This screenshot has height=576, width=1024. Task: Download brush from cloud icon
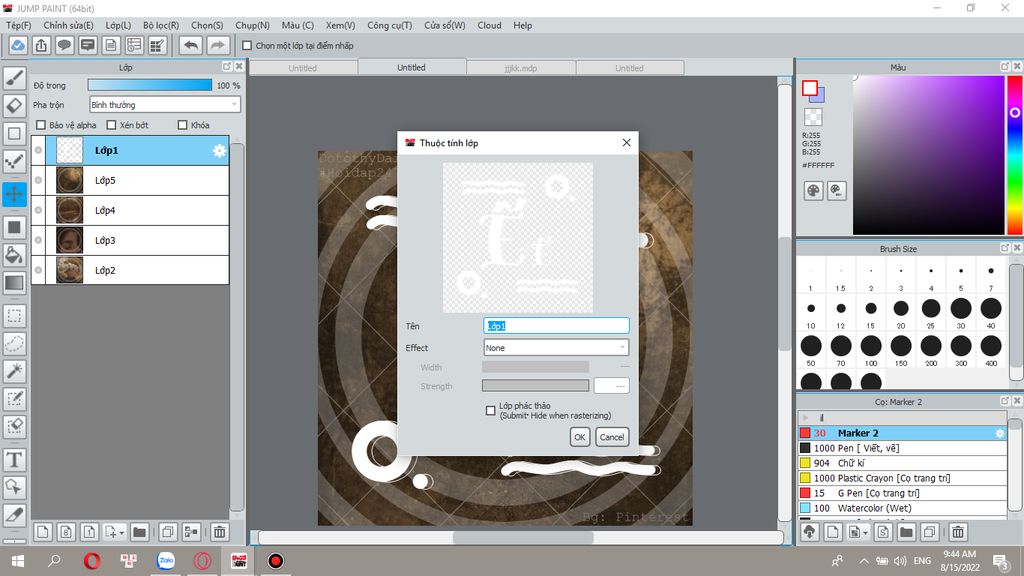[x=810, y=532]
